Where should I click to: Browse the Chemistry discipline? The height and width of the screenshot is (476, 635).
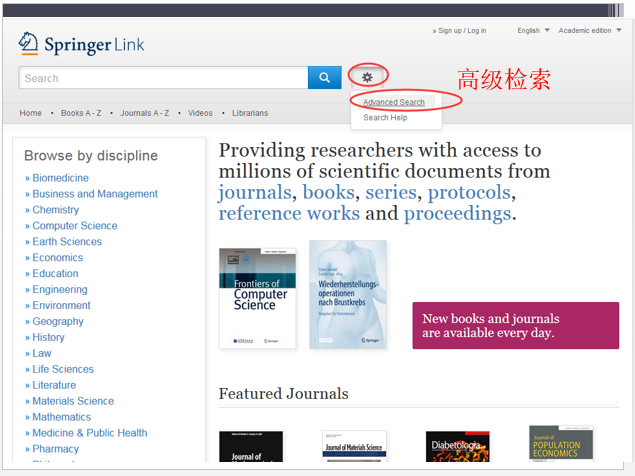55,210
